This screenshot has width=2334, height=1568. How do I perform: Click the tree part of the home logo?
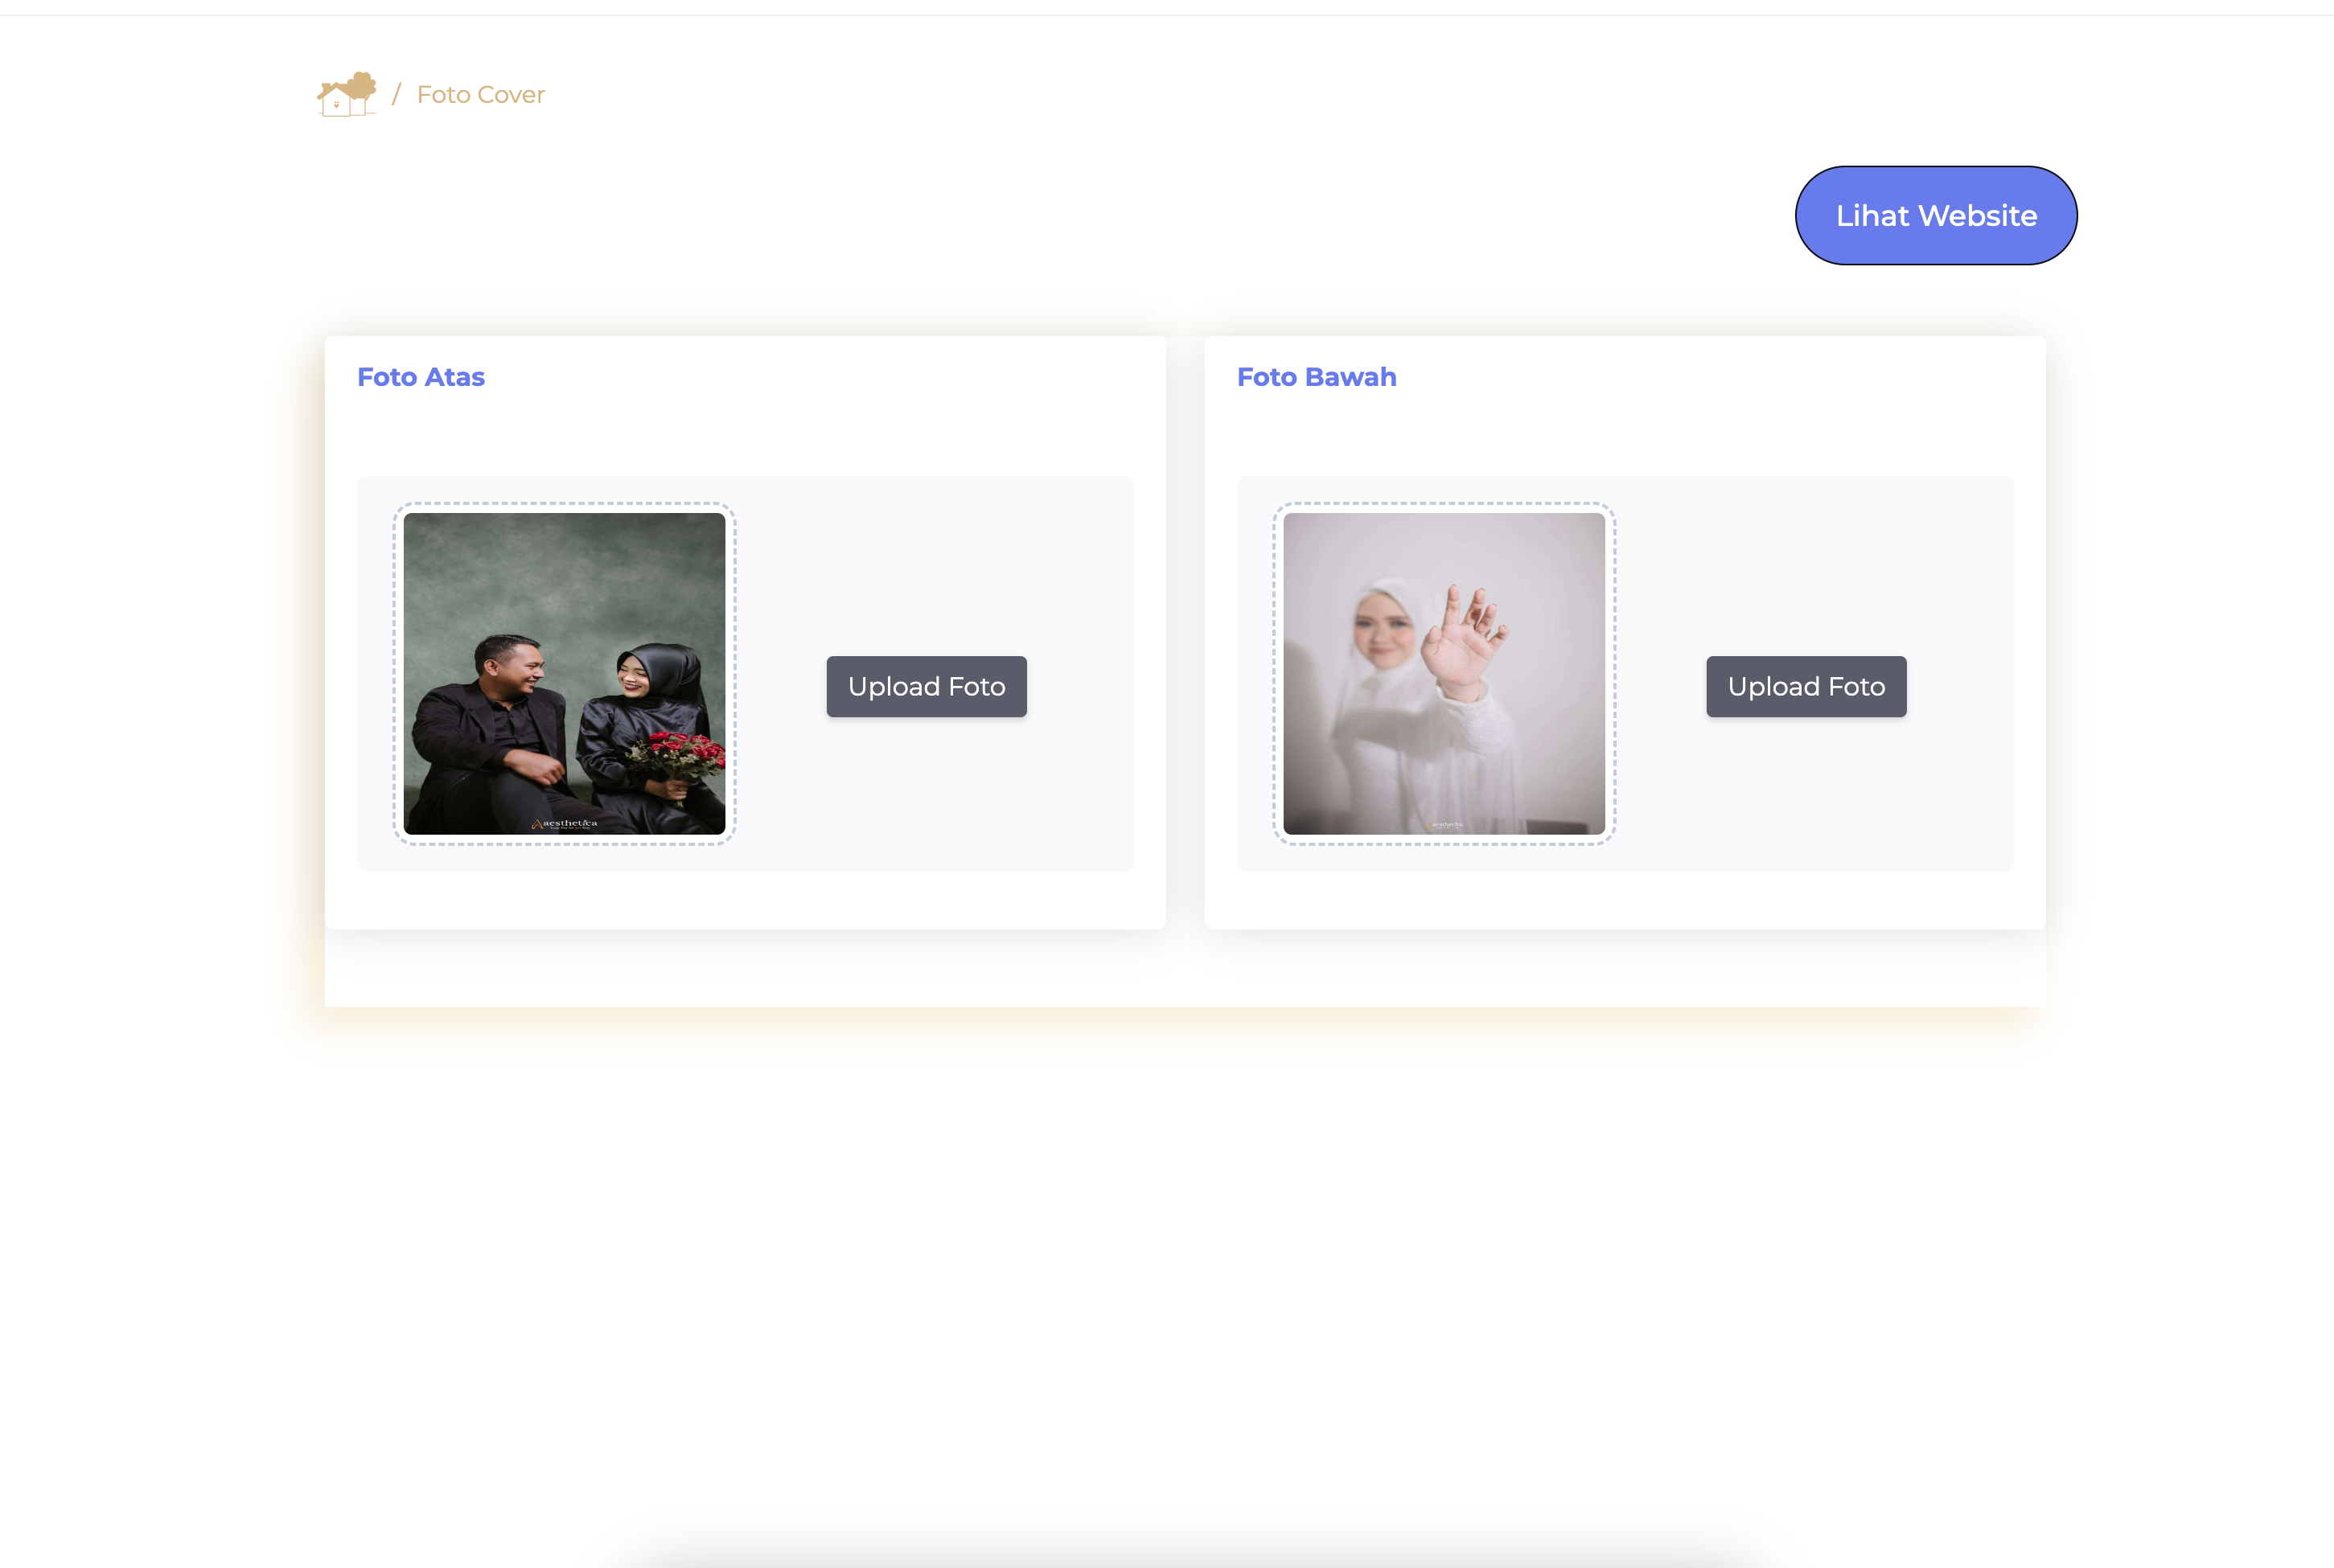pyautogui.click(x=361, y=86)
